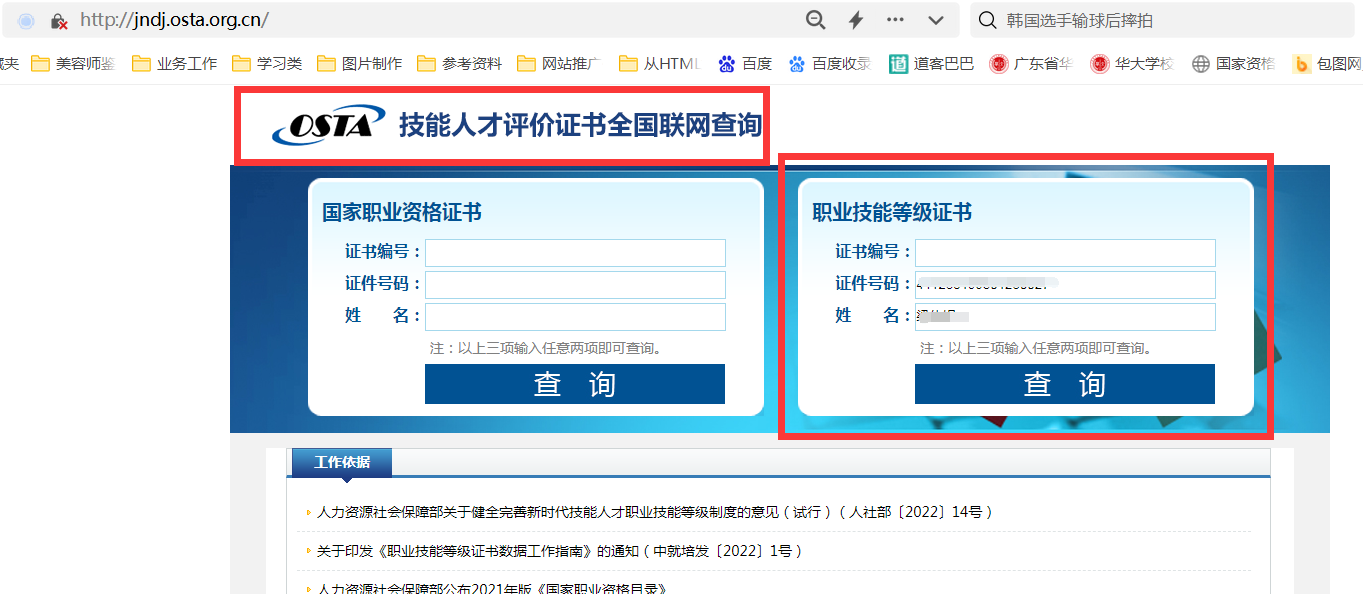This screenshot has width=1363, height=594.
Task: Open the 国家资格 bookmark
Action: 1233,64
